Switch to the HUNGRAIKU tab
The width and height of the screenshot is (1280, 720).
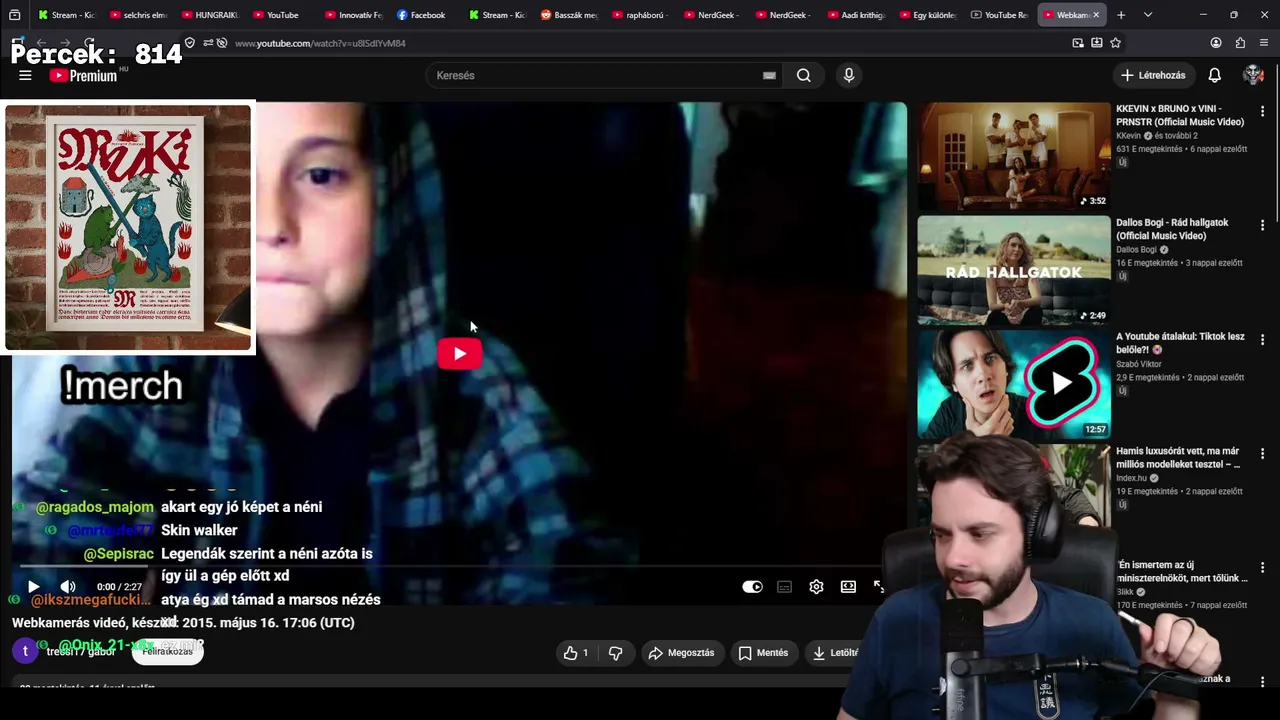(x=211, y=15)
